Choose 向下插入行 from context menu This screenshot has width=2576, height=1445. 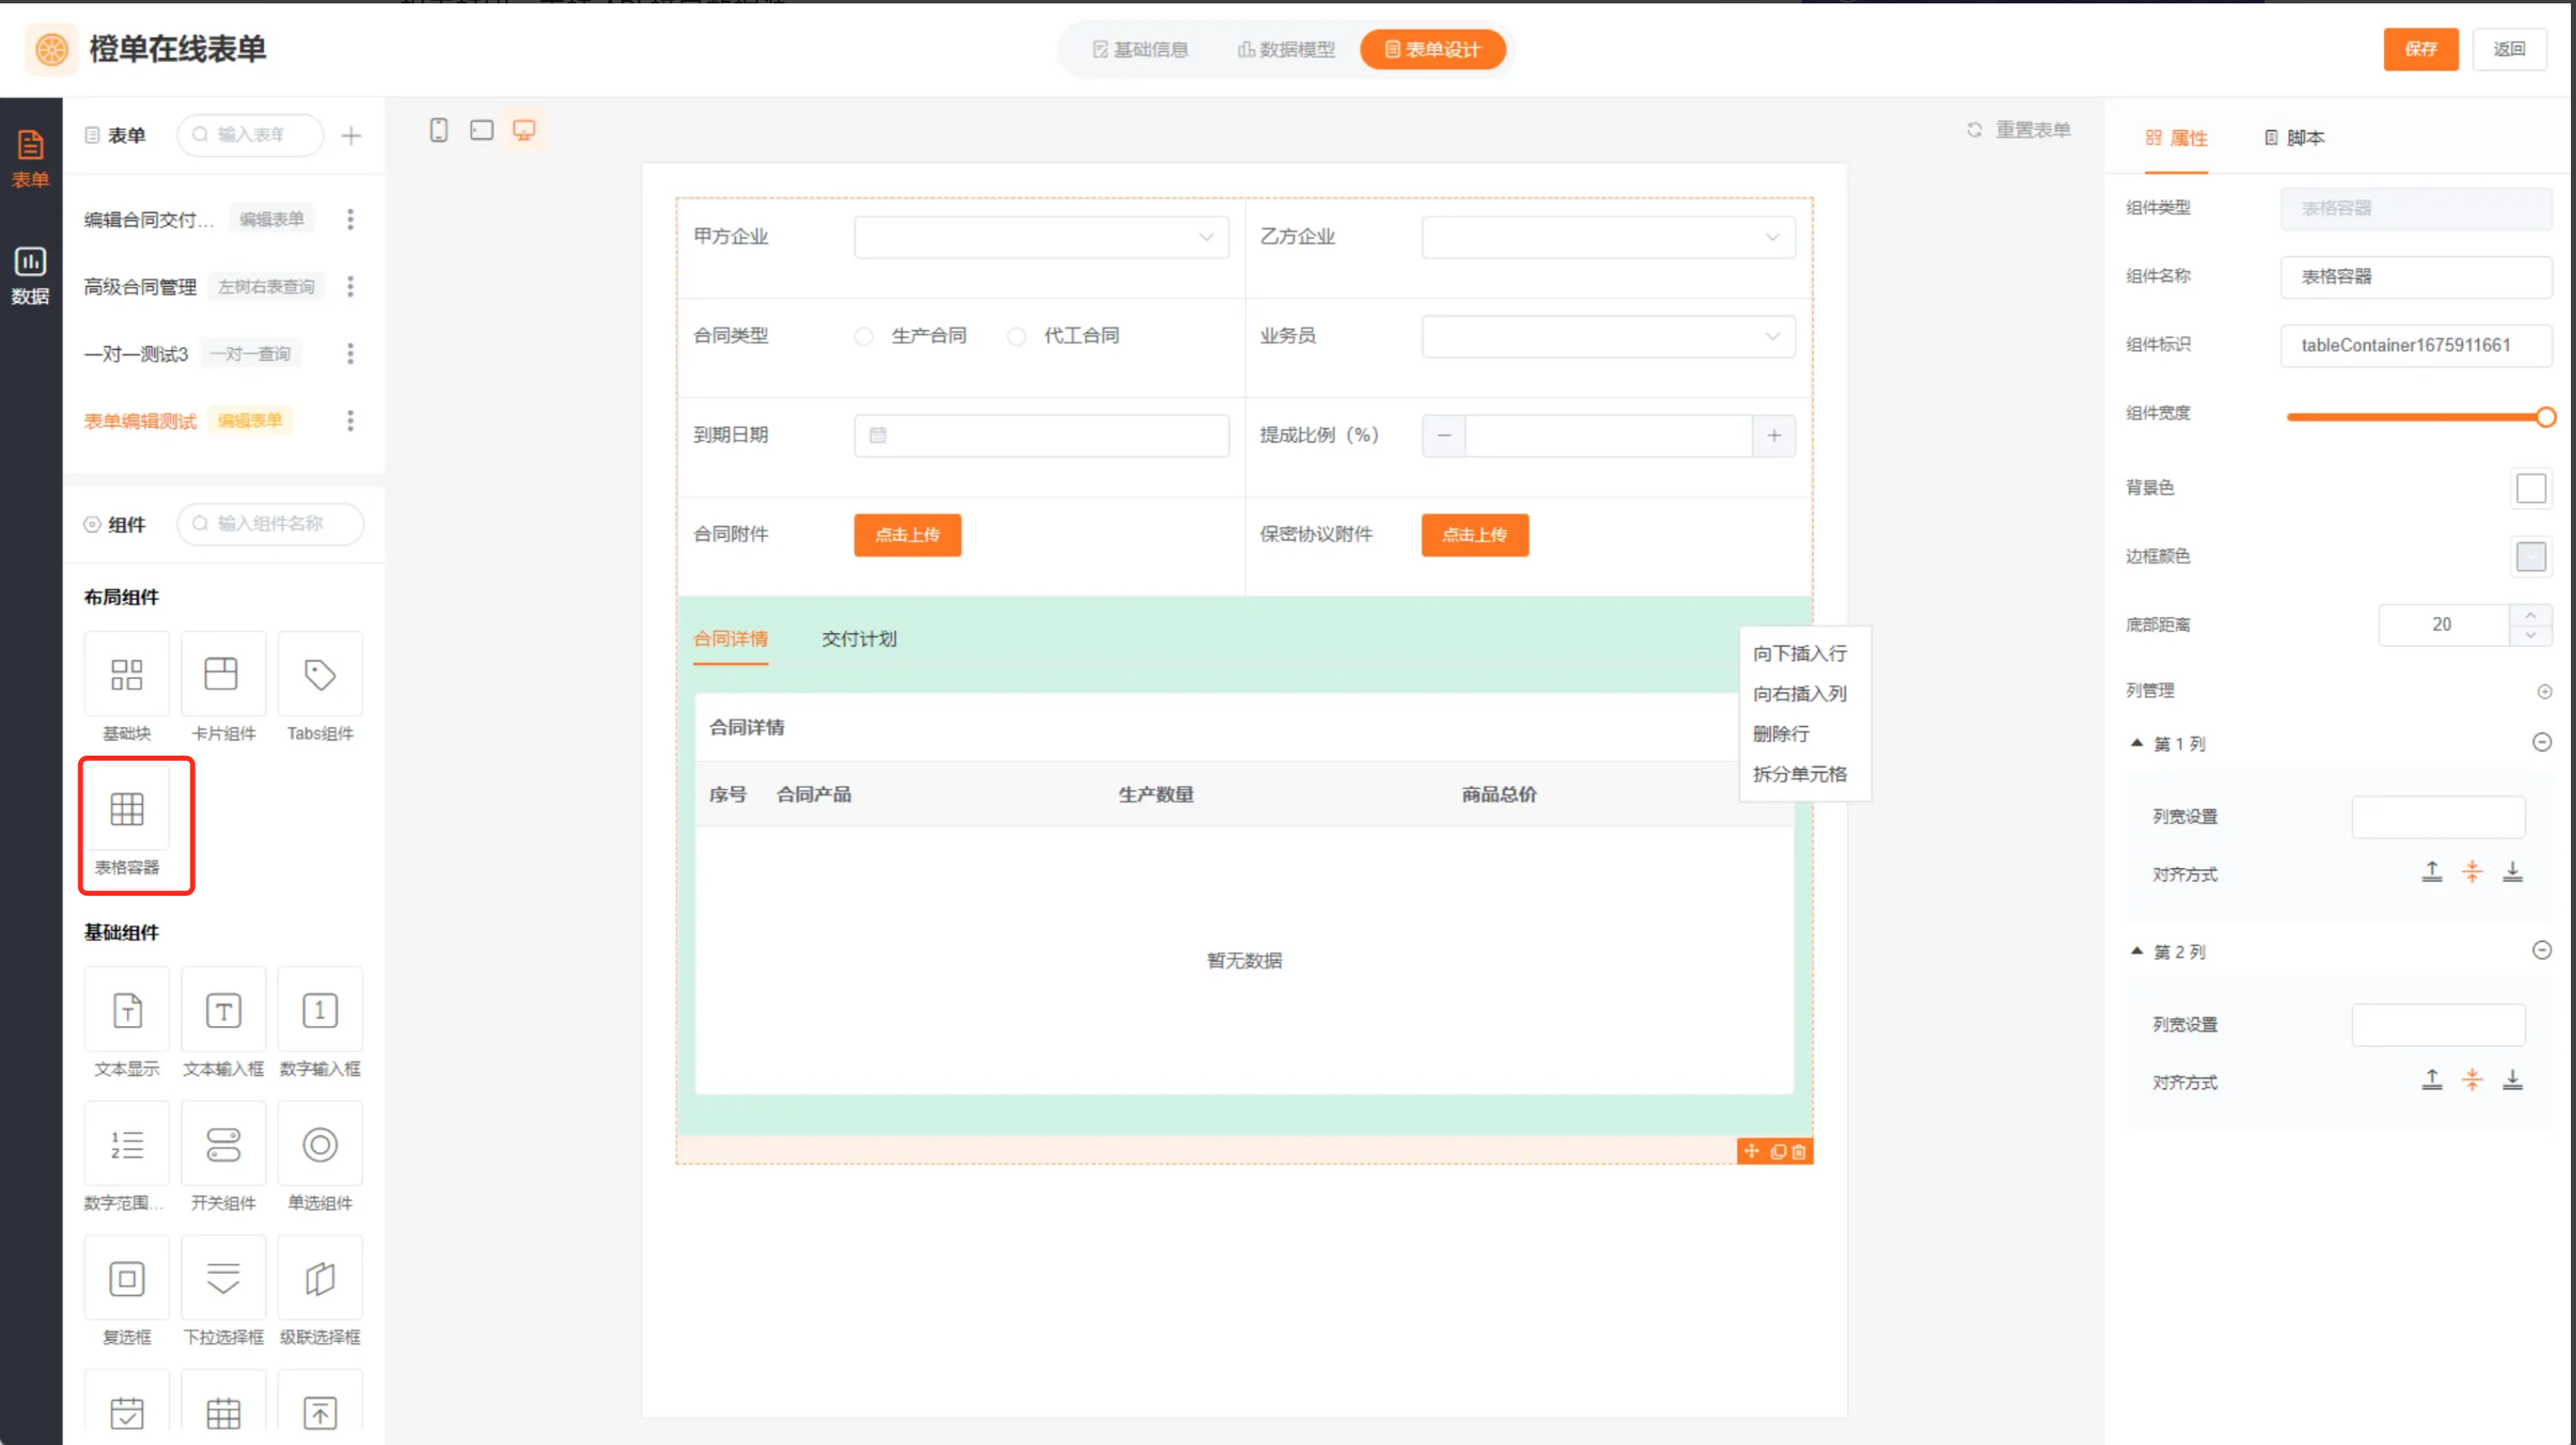[x=1799, y=654]
